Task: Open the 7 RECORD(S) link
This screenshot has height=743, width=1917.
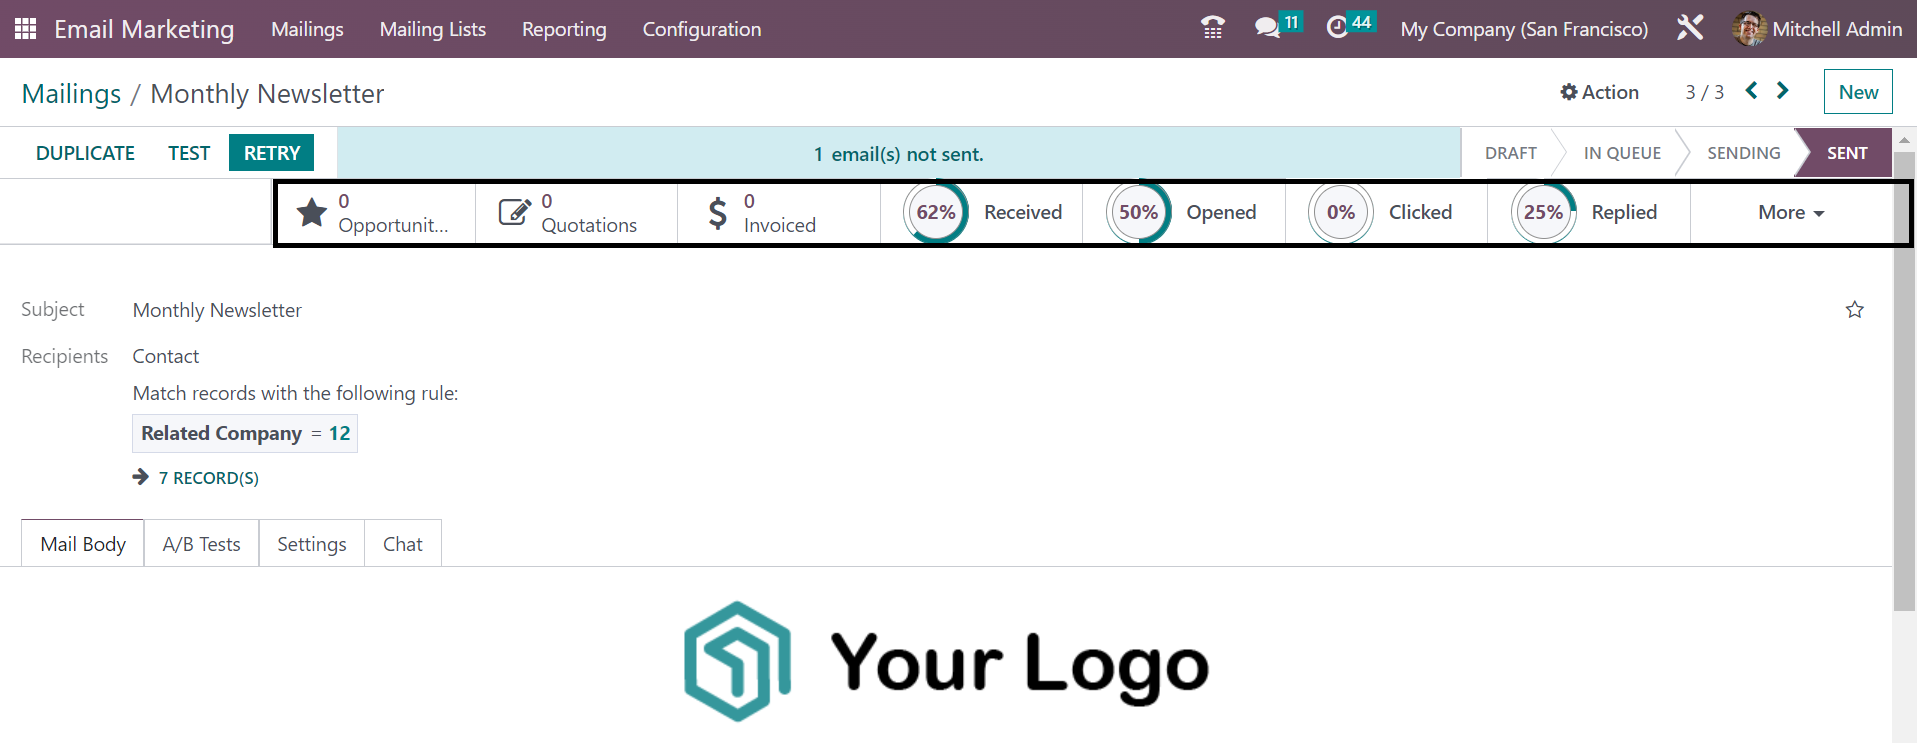Action: point(208,477)
